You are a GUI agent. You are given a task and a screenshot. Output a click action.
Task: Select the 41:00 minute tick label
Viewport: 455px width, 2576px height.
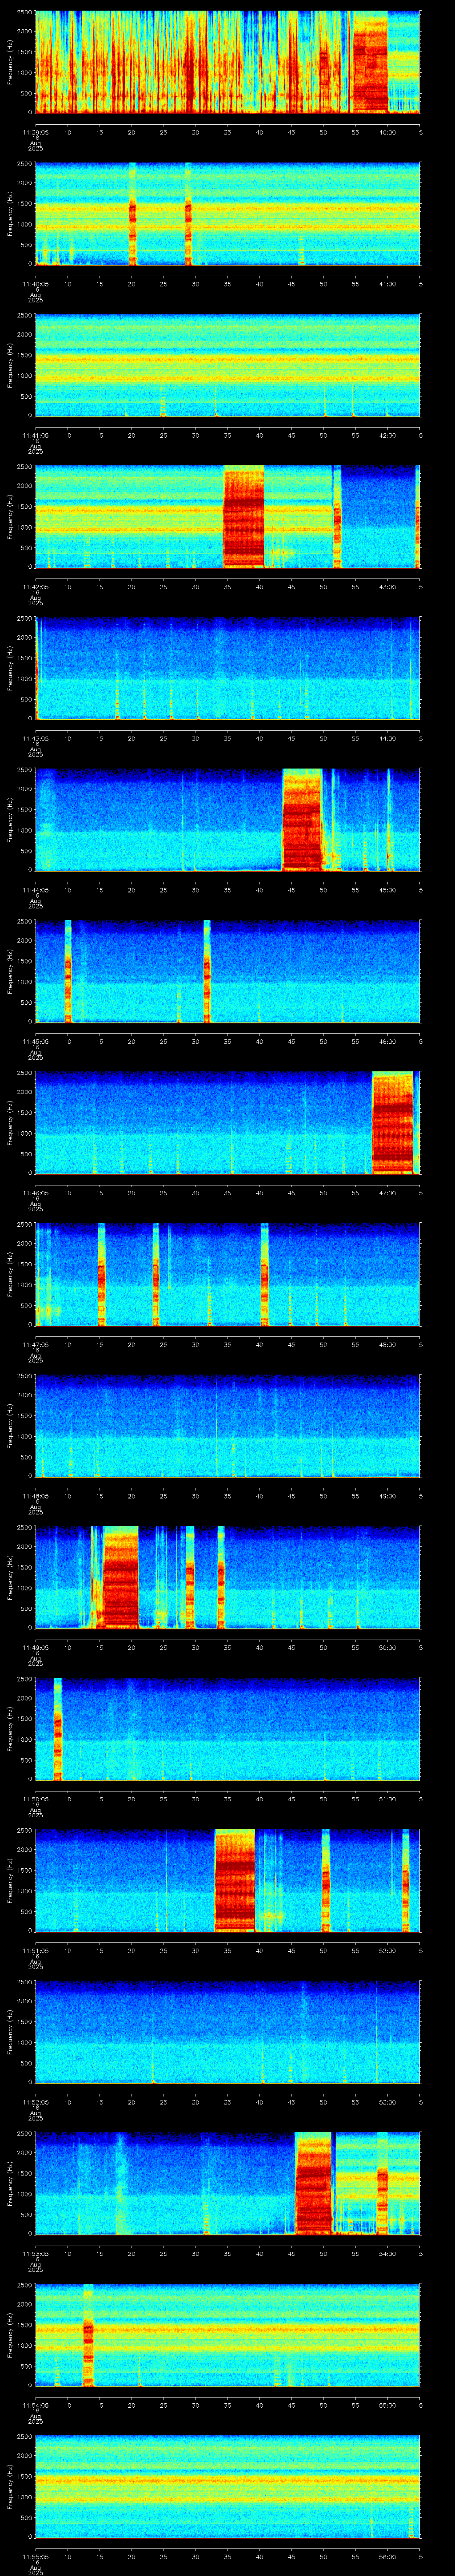pyautogui.click(x=387, y=284)
